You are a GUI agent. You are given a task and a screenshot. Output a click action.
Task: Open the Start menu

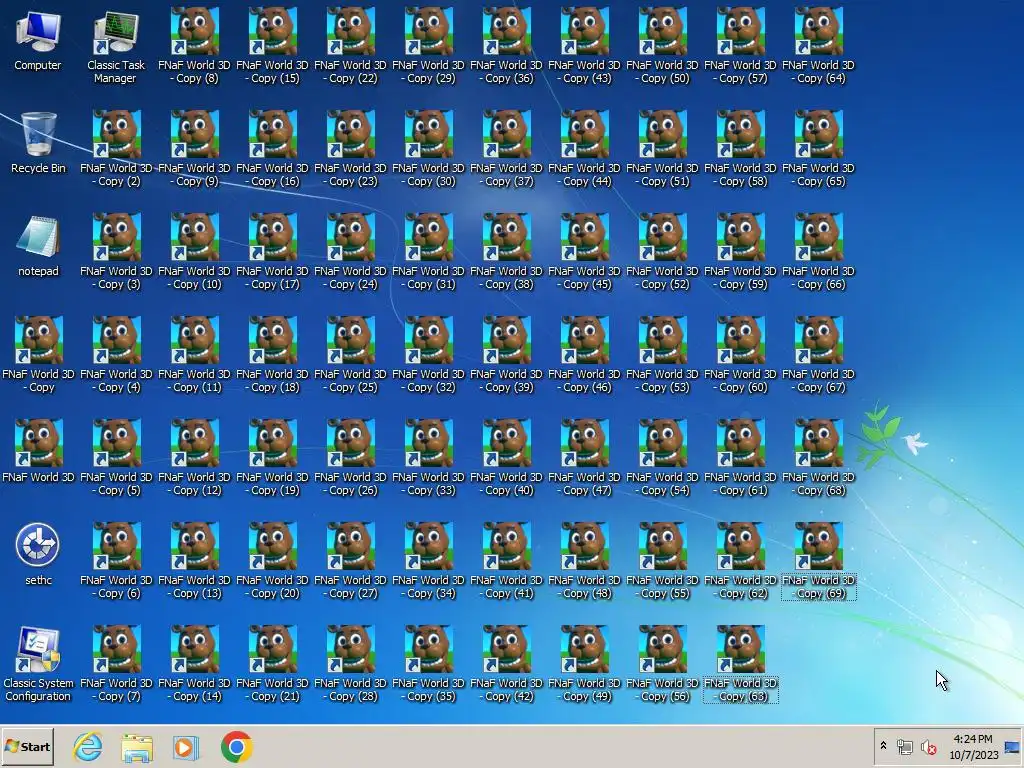[27, 746]
